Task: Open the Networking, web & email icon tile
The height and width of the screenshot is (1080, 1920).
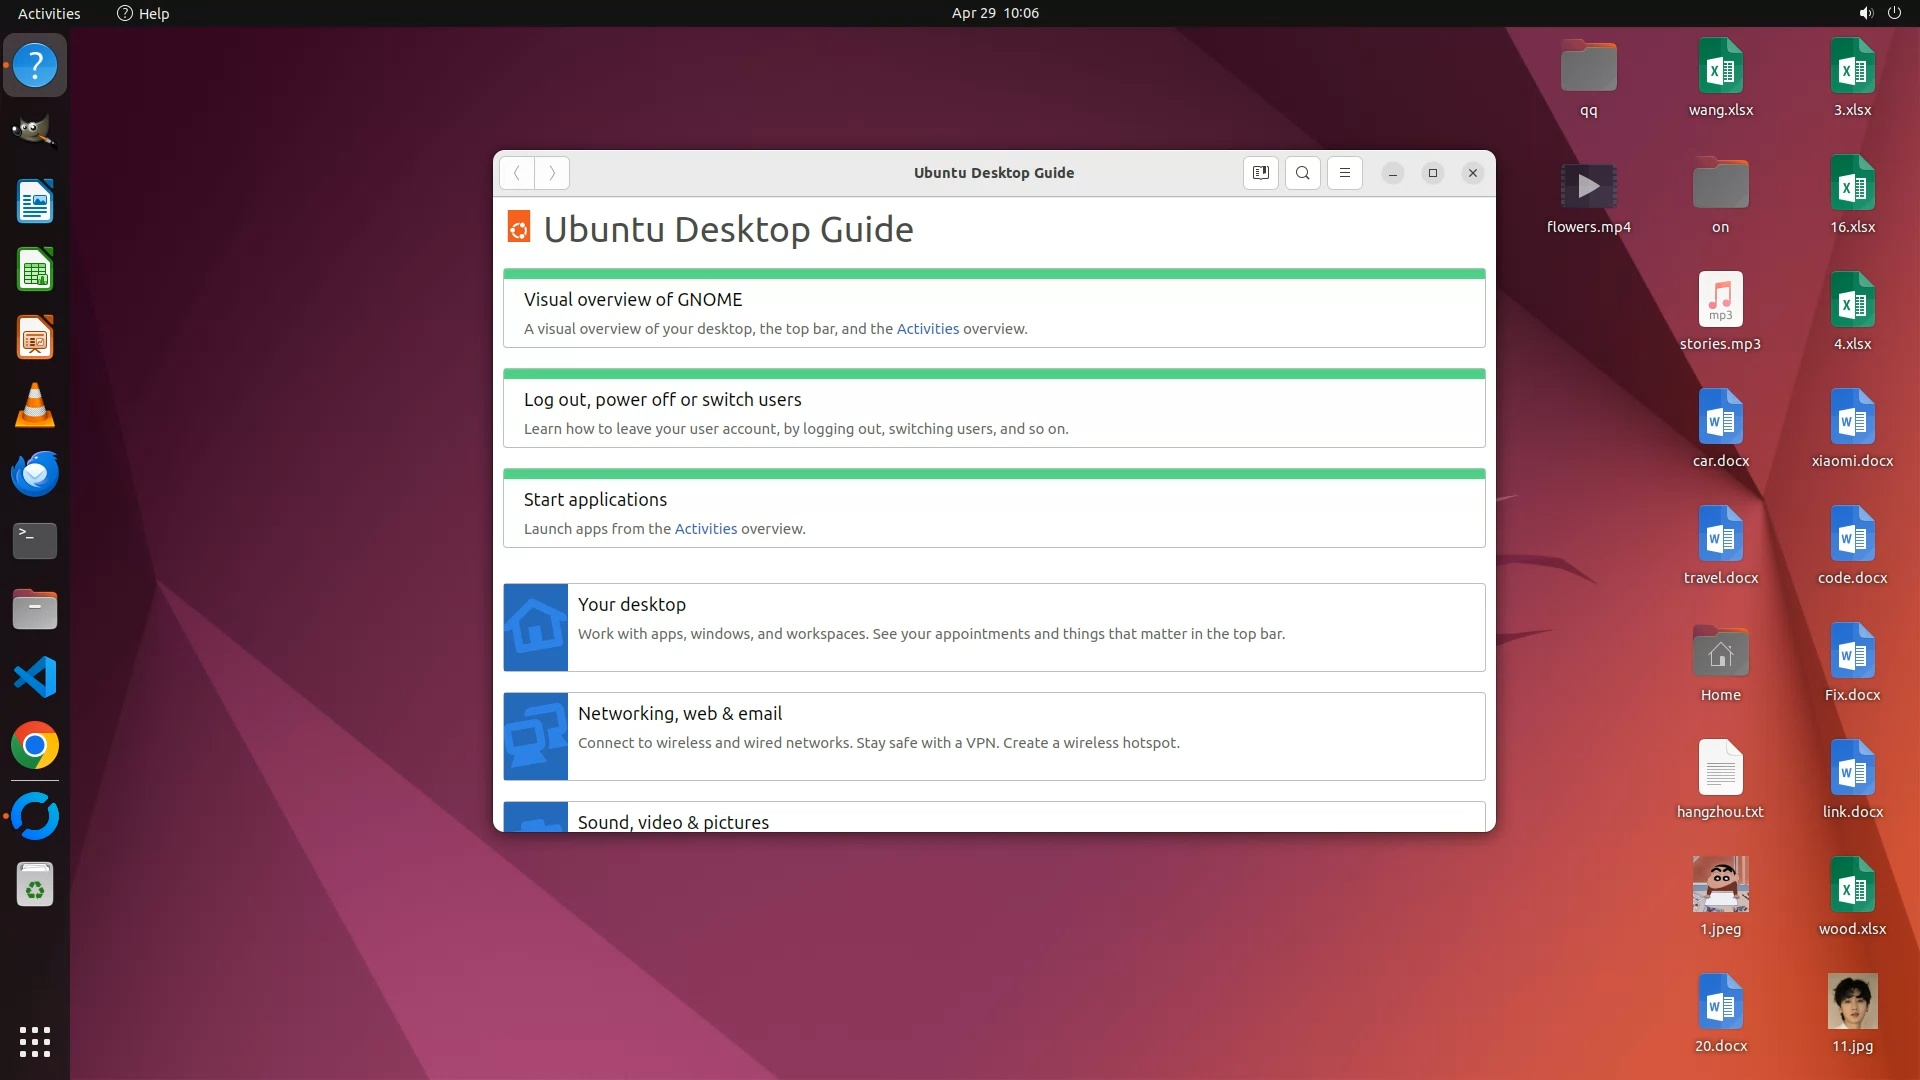Action: (x=536, y=736)
